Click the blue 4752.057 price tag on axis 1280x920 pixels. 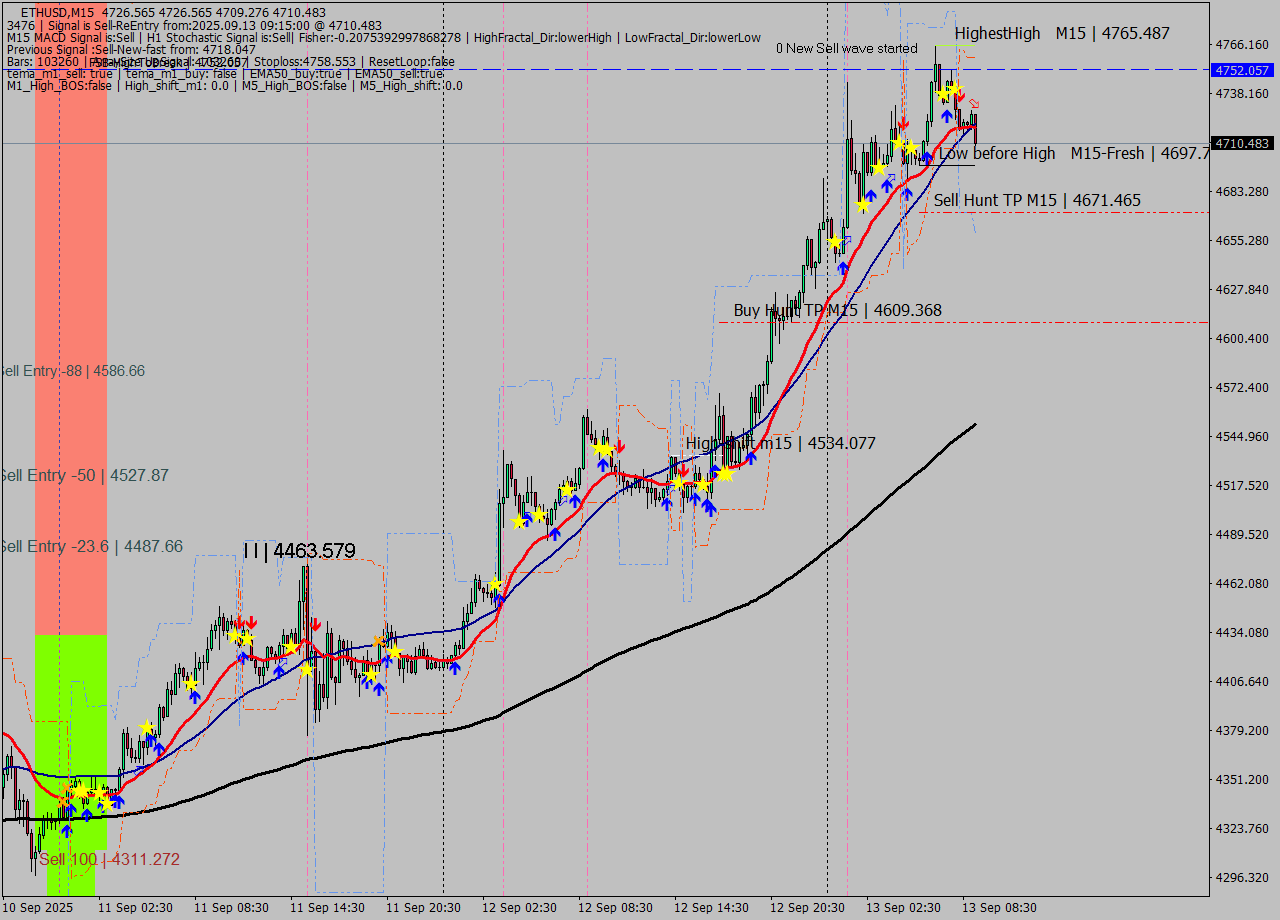point(1241,70)
